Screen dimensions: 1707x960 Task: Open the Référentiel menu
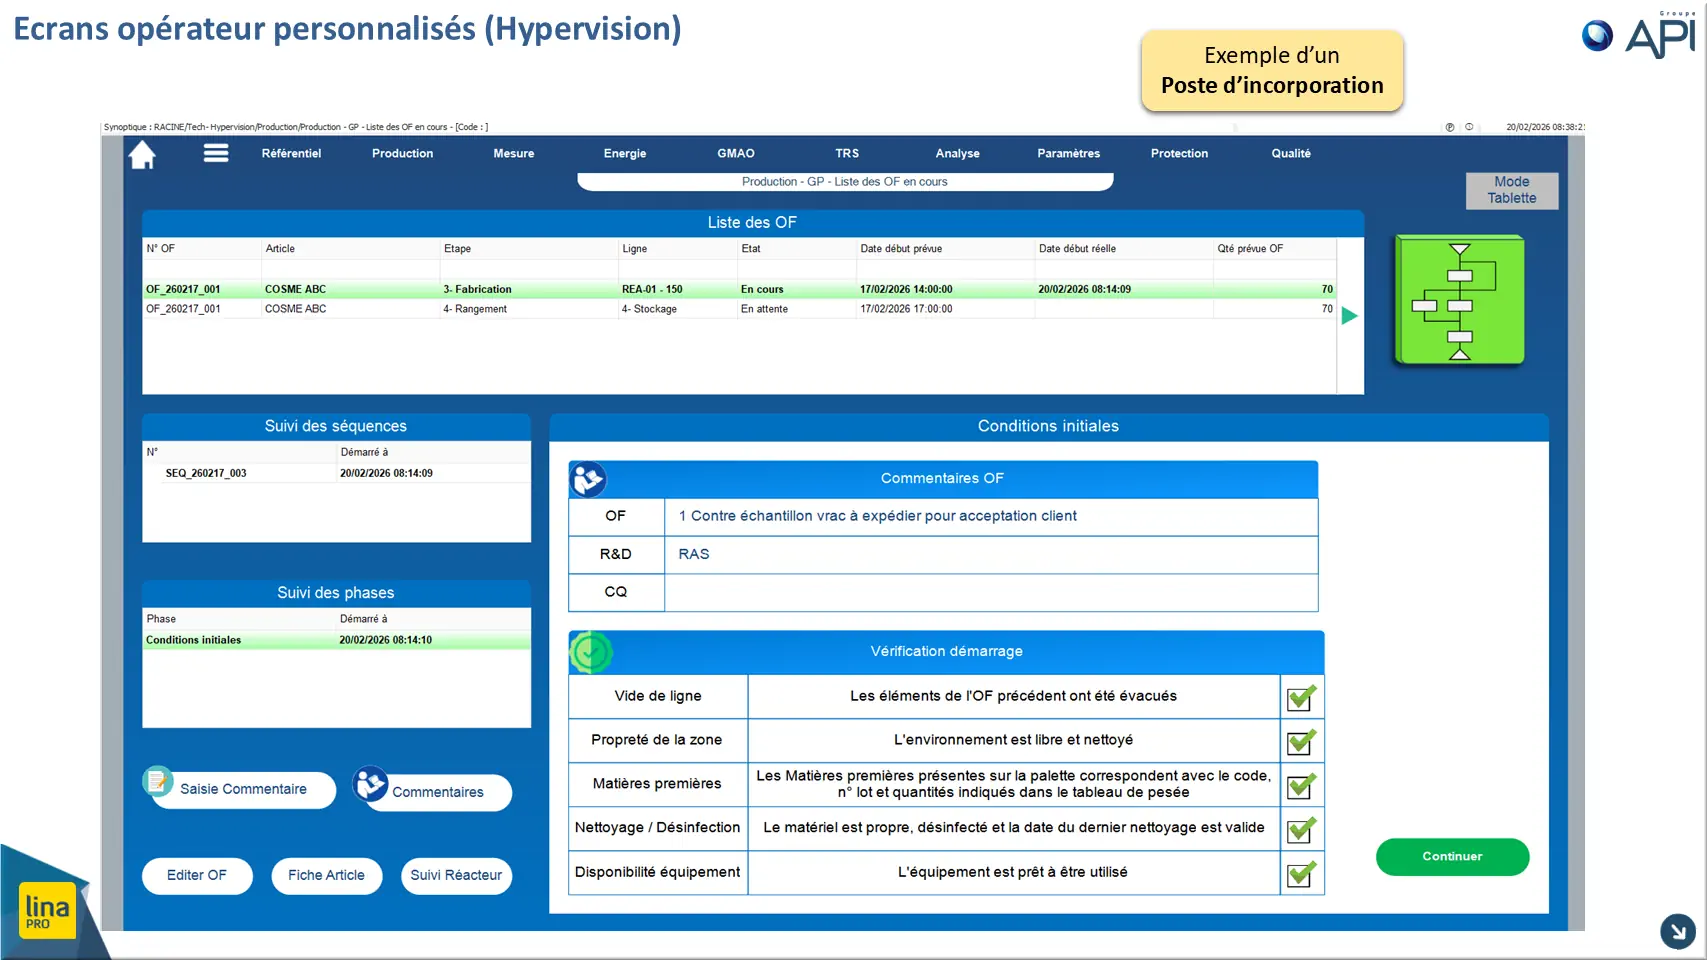(x=291, y=153)
